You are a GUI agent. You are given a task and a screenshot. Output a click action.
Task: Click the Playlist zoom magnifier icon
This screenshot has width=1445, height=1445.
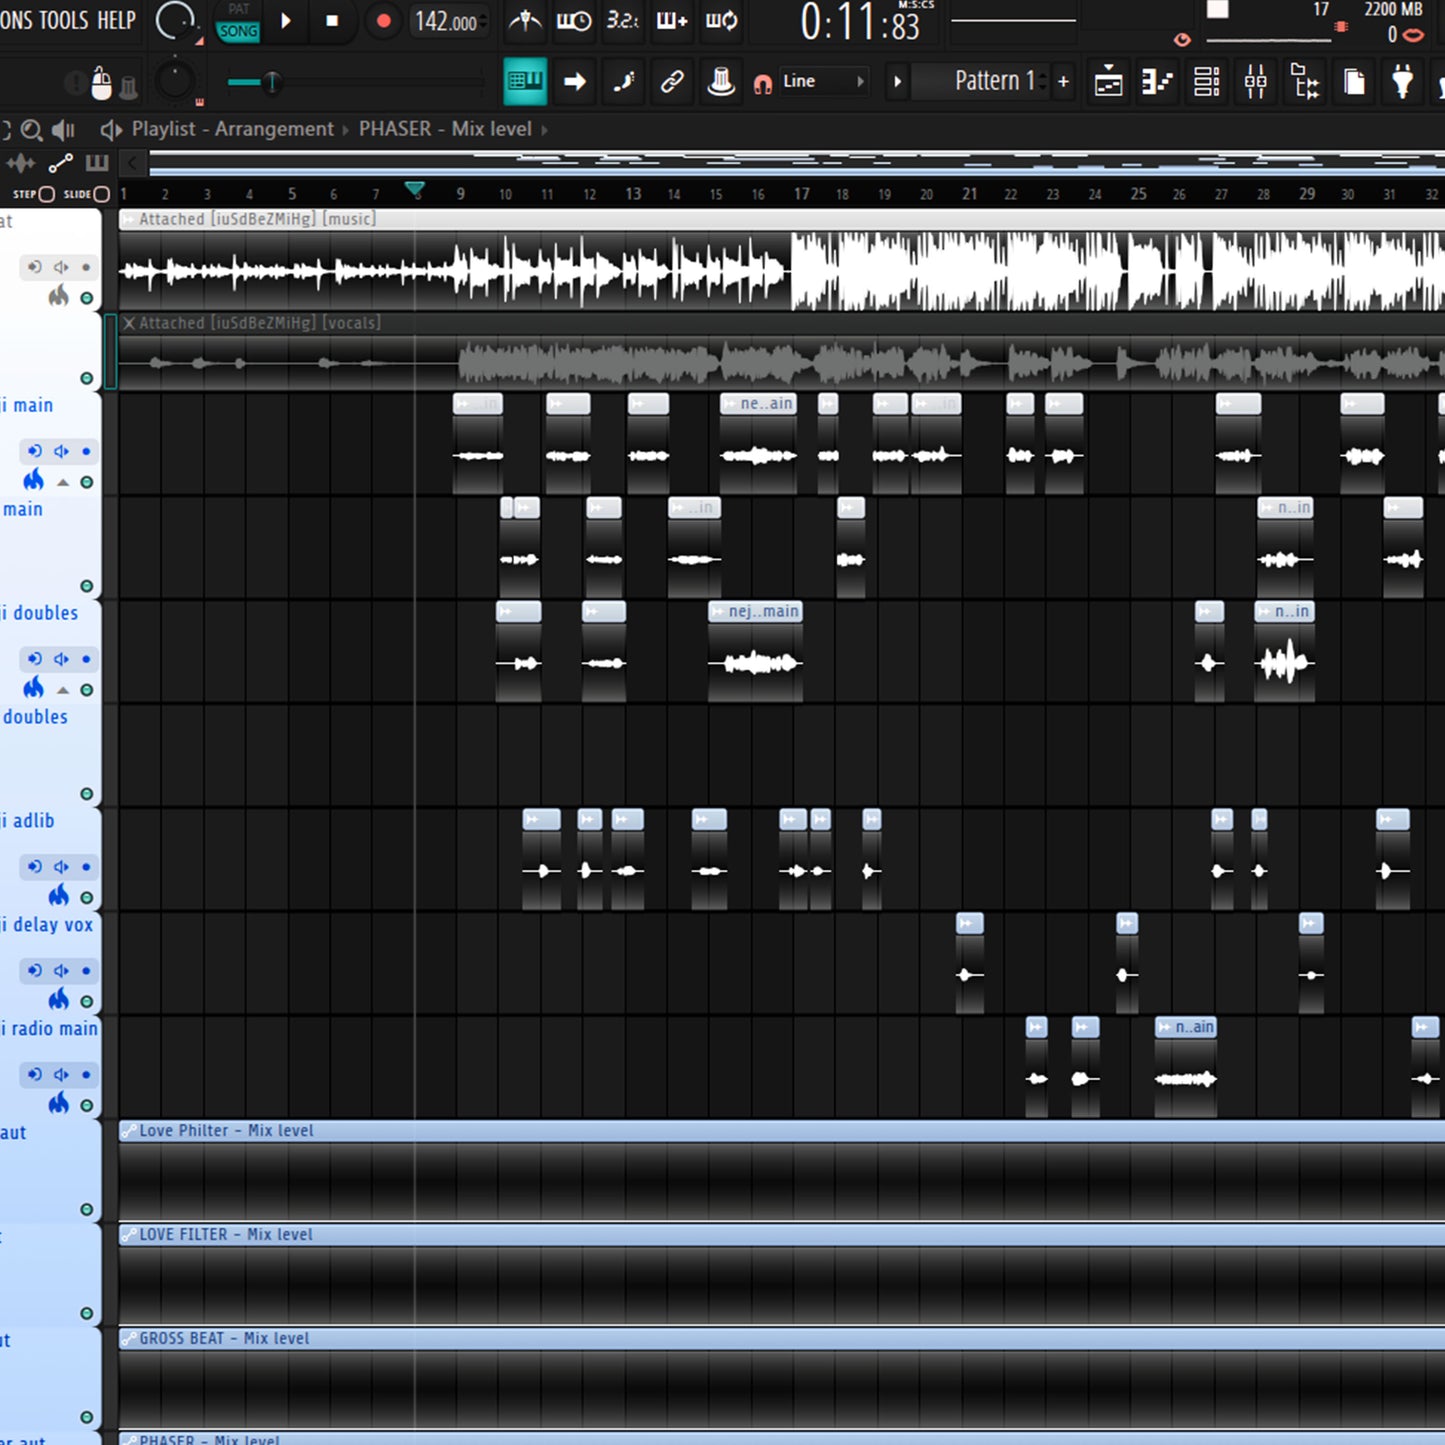[x=31, y=130]
